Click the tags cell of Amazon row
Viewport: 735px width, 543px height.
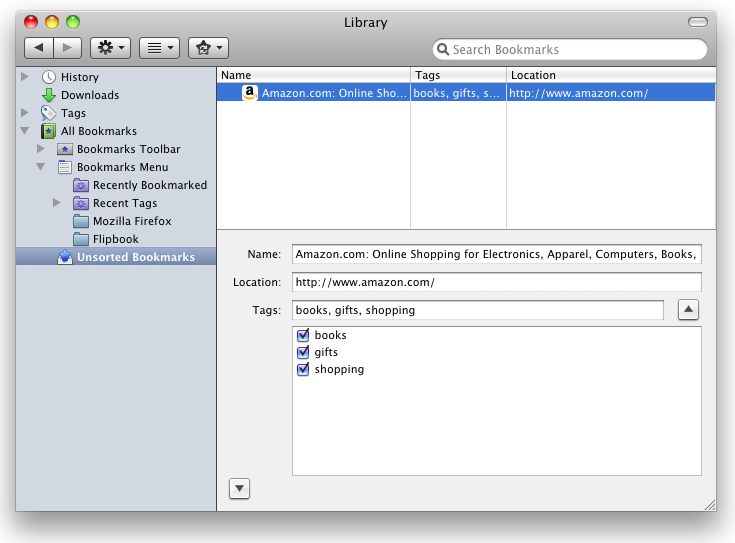pos(457,93)
